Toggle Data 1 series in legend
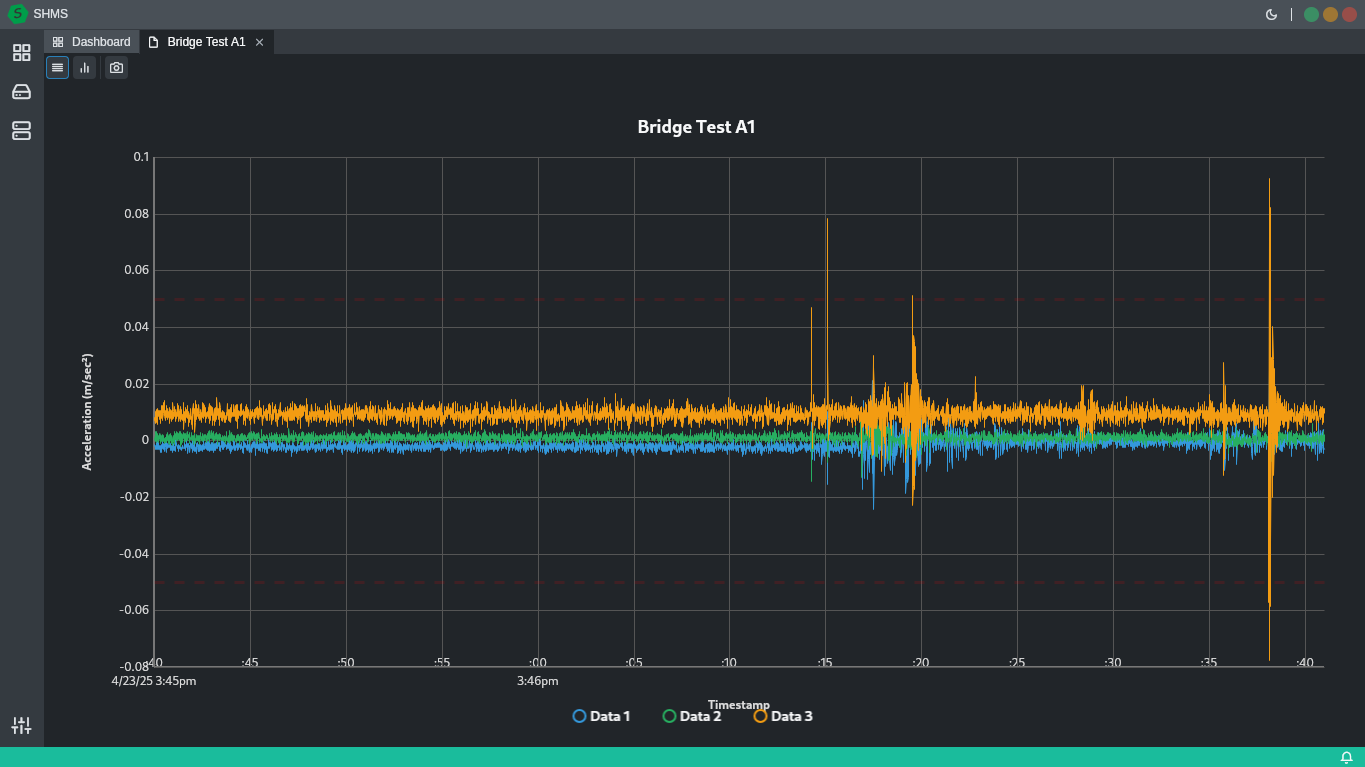The width and height of the screenshot is (1365, 767). click(x=601, y=716)
